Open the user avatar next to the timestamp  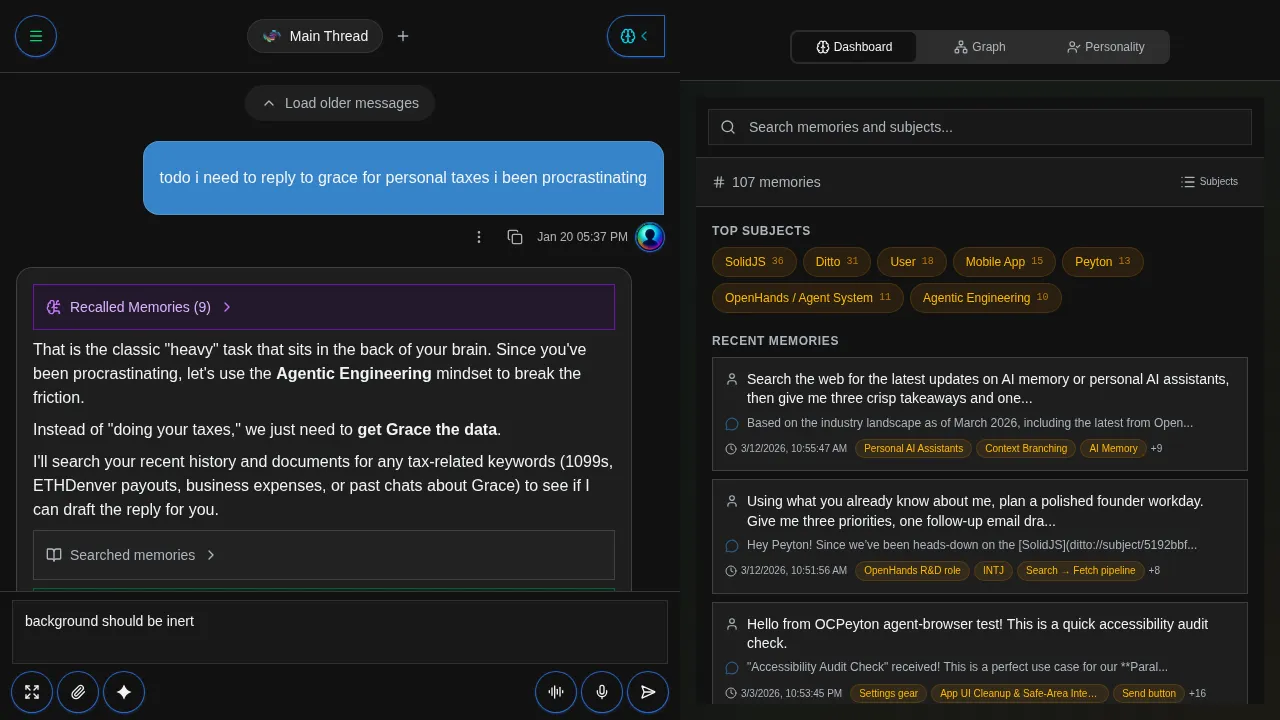pyautogui.click(x=650, y=237)
